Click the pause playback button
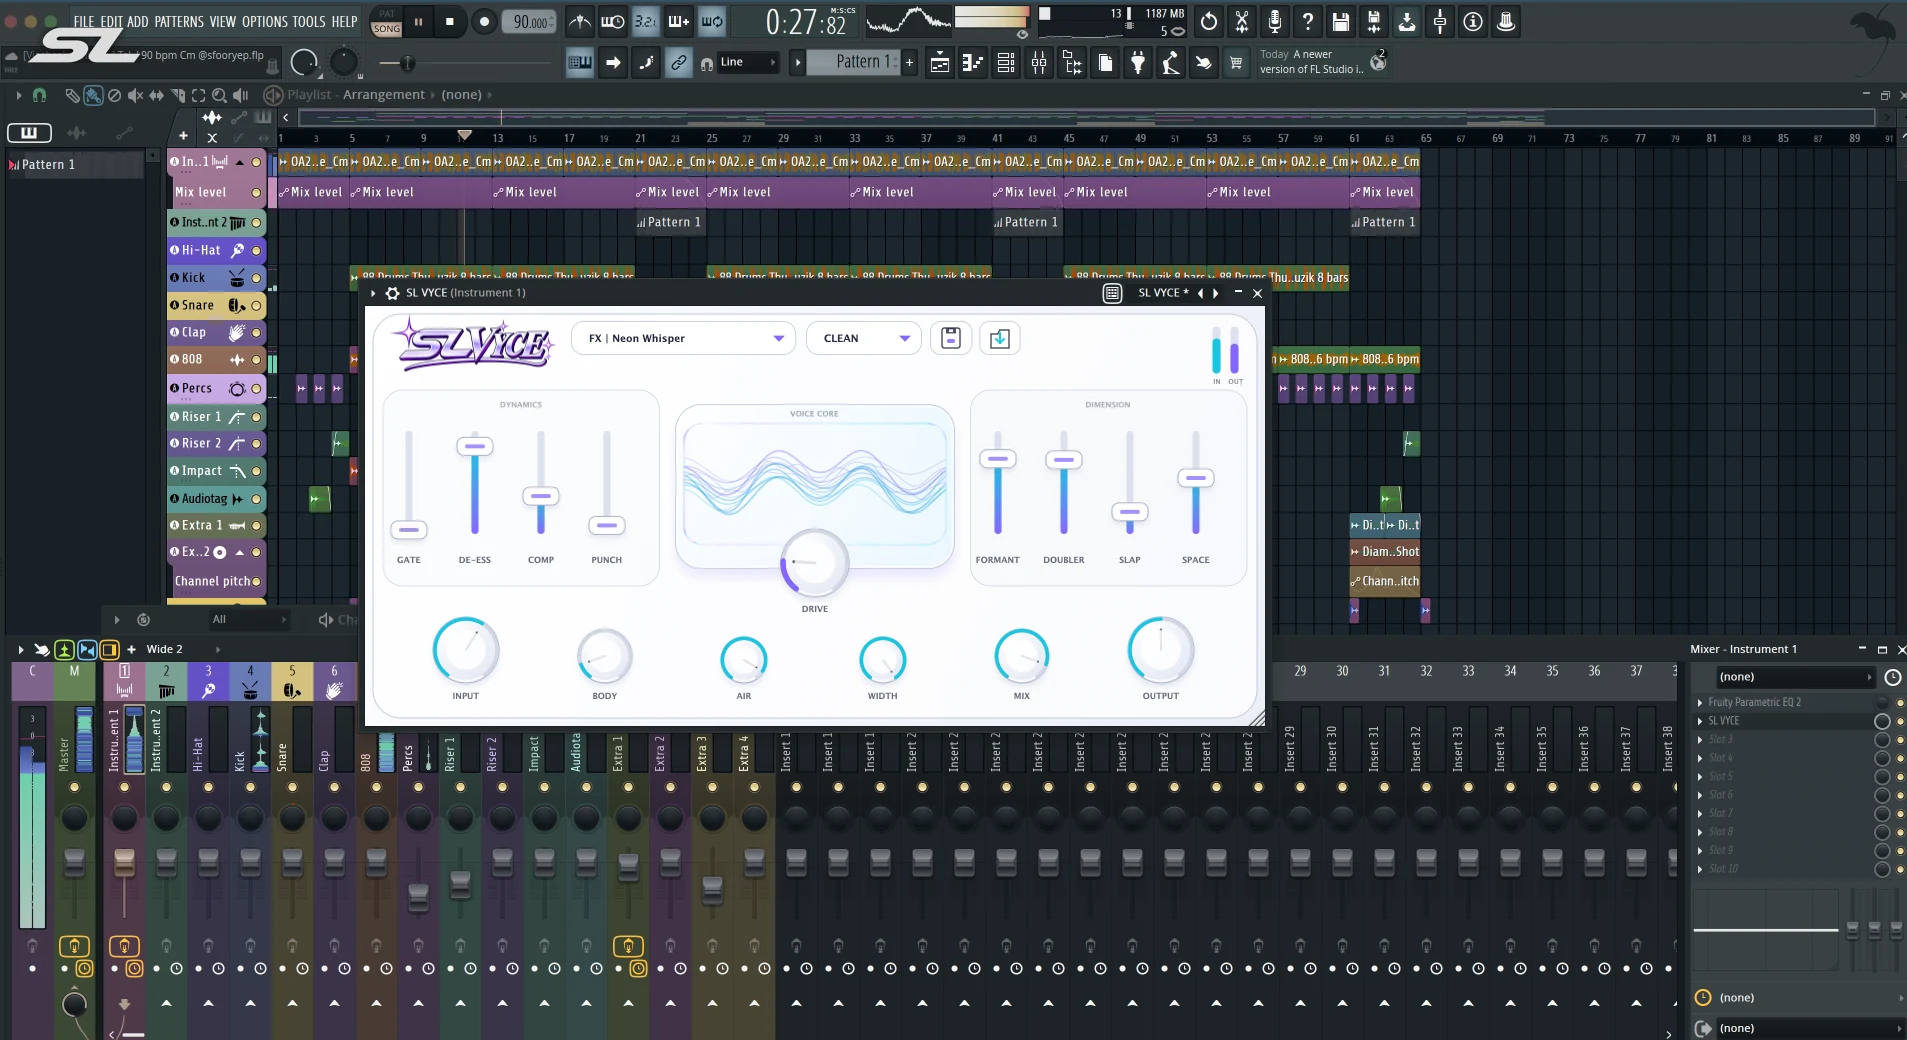Viewport: 1907px width, 1040px height. point(418,21)
